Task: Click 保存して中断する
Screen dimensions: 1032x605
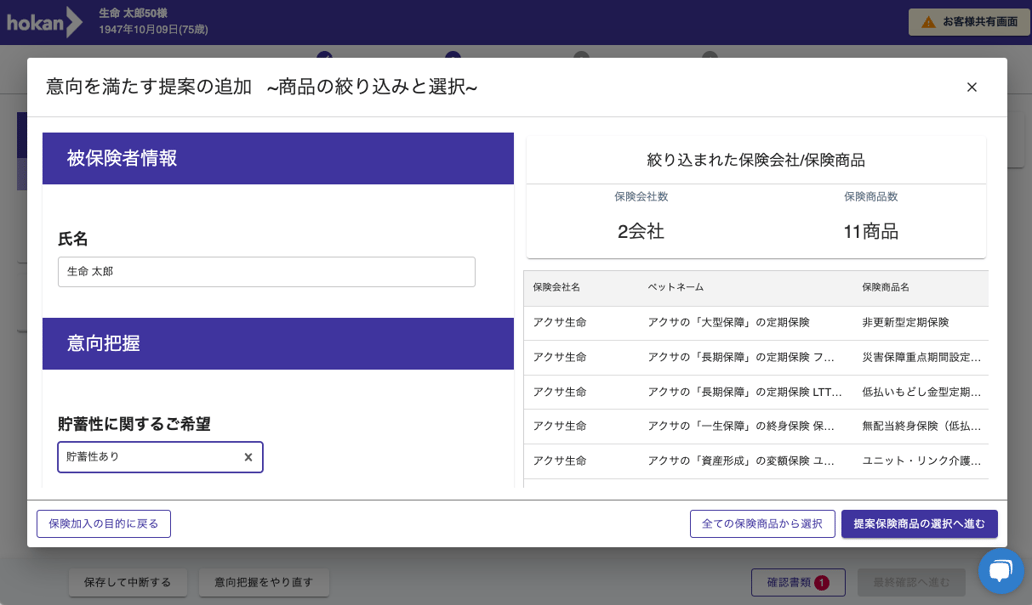Action: pyautogui.click(x=127, y=582)
